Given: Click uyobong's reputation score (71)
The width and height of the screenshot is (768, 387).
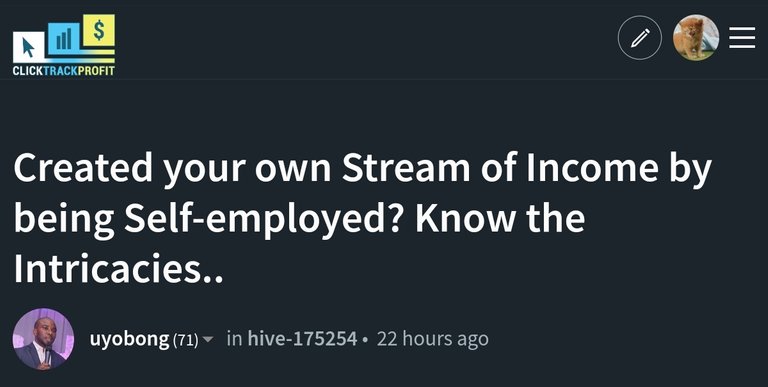Looking at the screenshot, I should tap(186, 340).
